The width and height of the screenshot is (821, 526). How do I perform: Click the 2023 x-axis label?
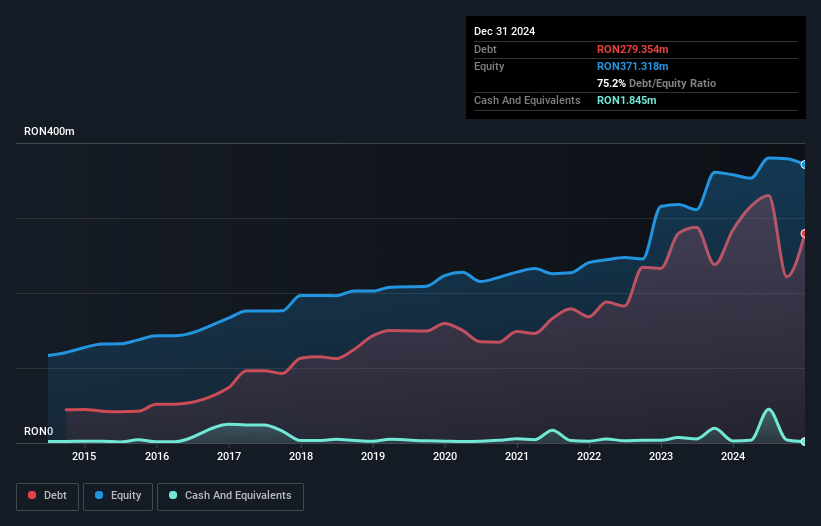[661, 456]
